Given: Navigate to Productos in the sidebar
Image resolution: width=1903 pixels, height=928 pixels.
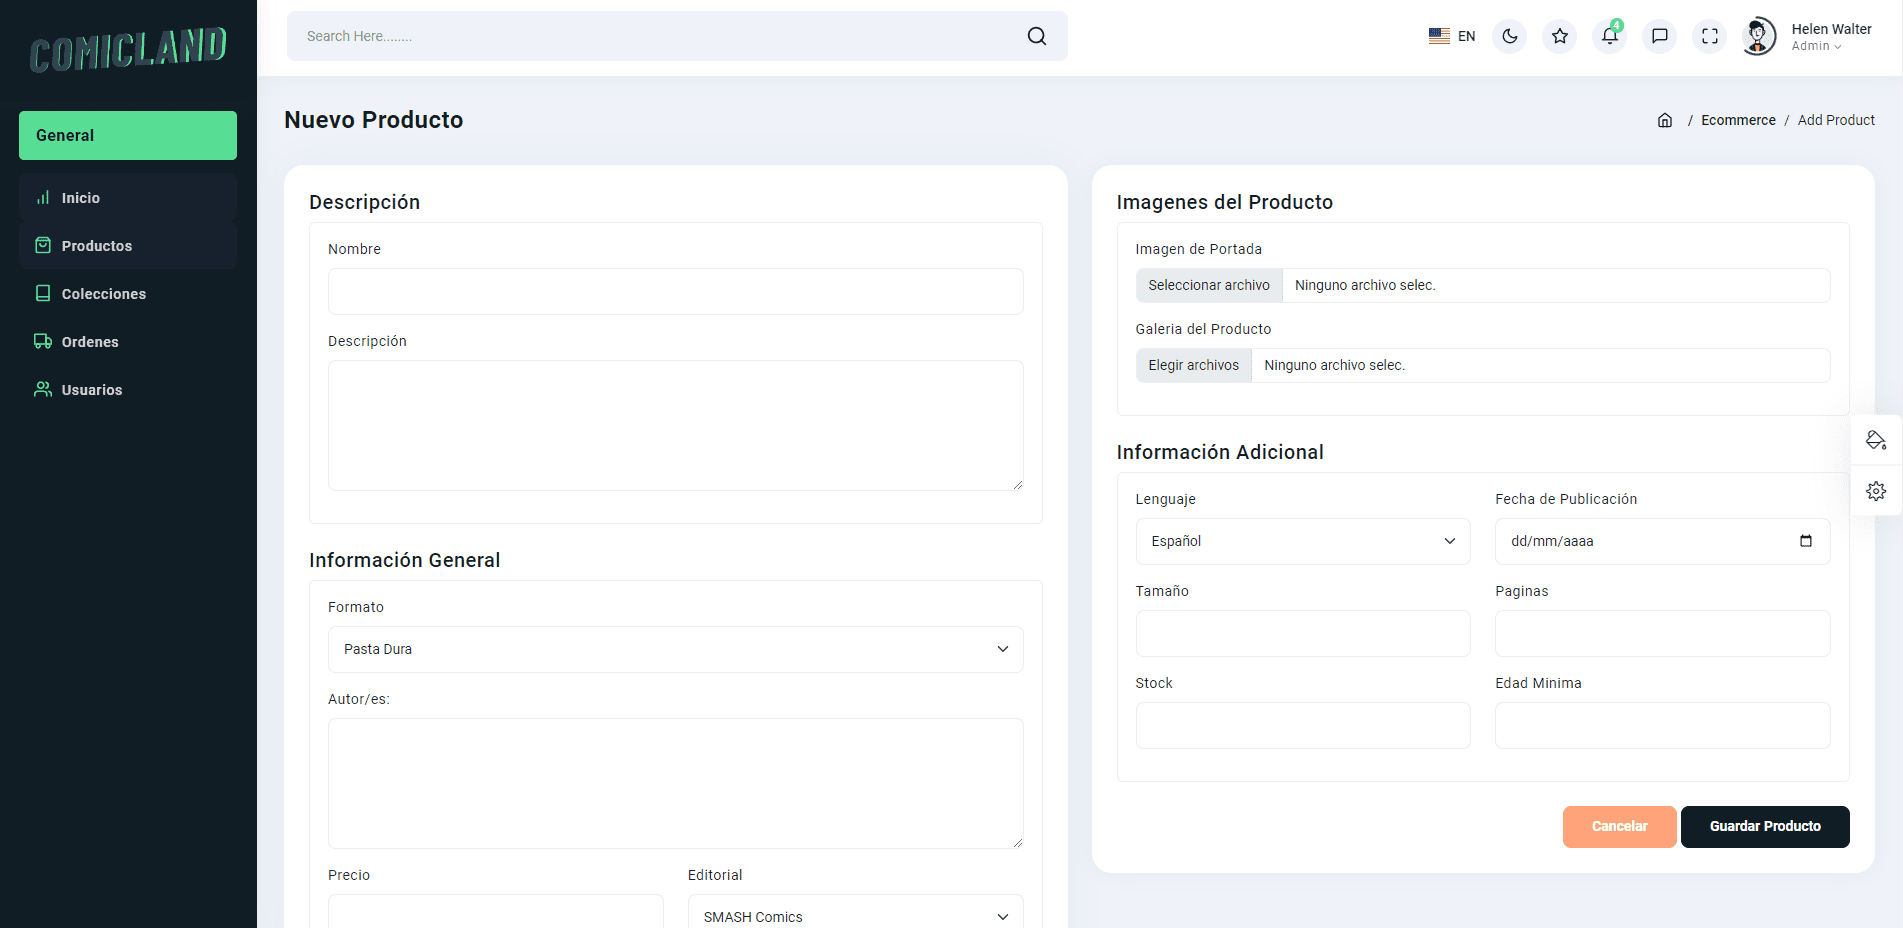Looking at the screenshot, I should coord(96,246).
